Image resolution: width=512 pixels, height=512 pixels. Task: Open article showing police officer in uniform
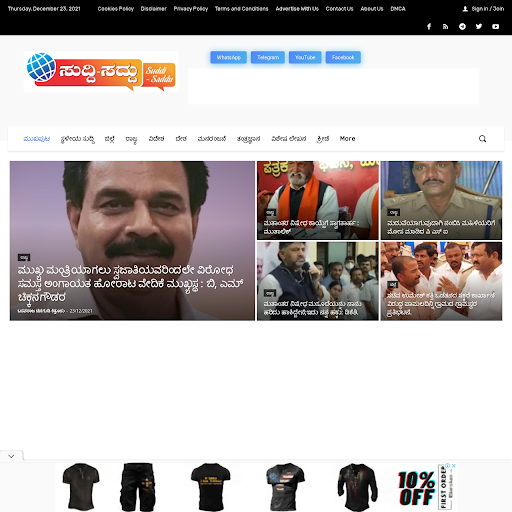(441, 200)
